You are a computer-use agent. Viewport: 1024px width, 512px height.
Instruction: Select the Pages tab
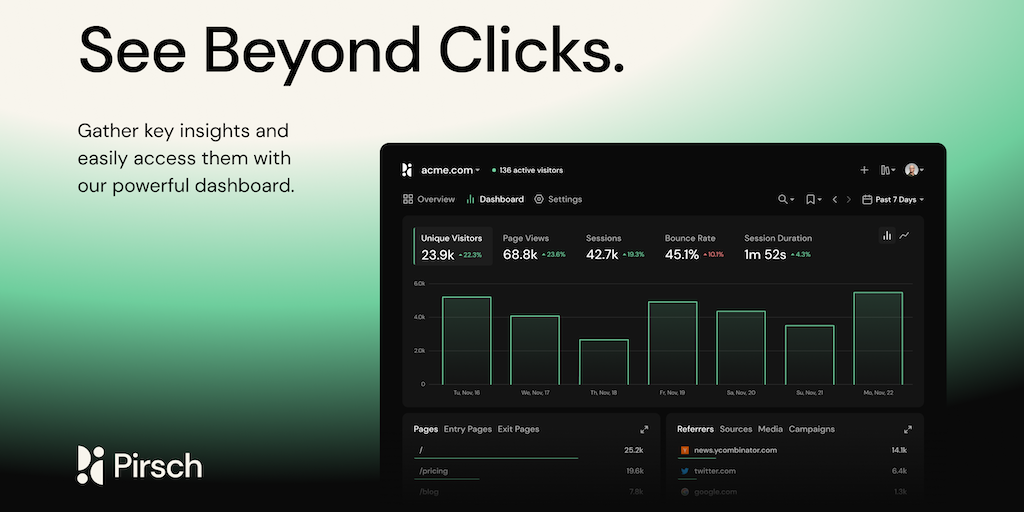(x=426, y=429)
